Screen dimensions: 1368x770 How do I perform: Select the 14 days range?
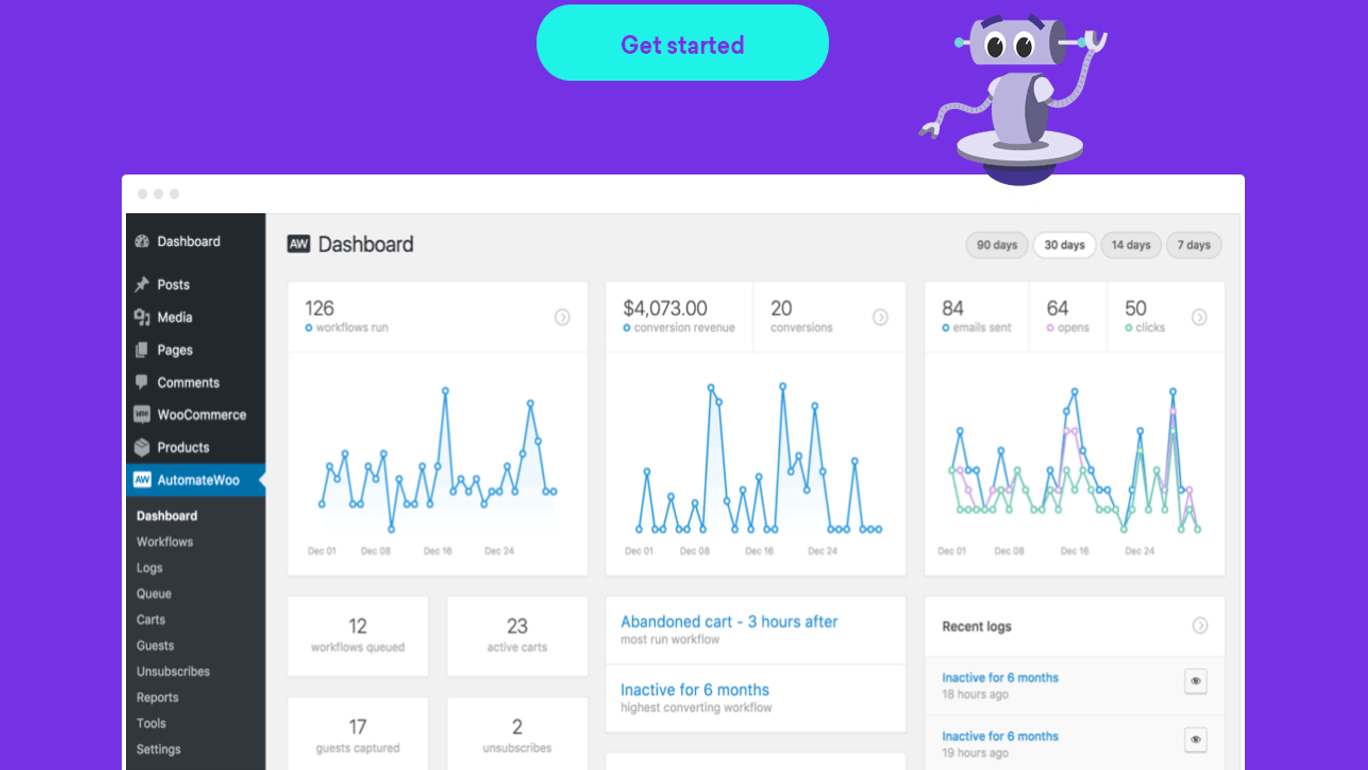pos(1131,245)
